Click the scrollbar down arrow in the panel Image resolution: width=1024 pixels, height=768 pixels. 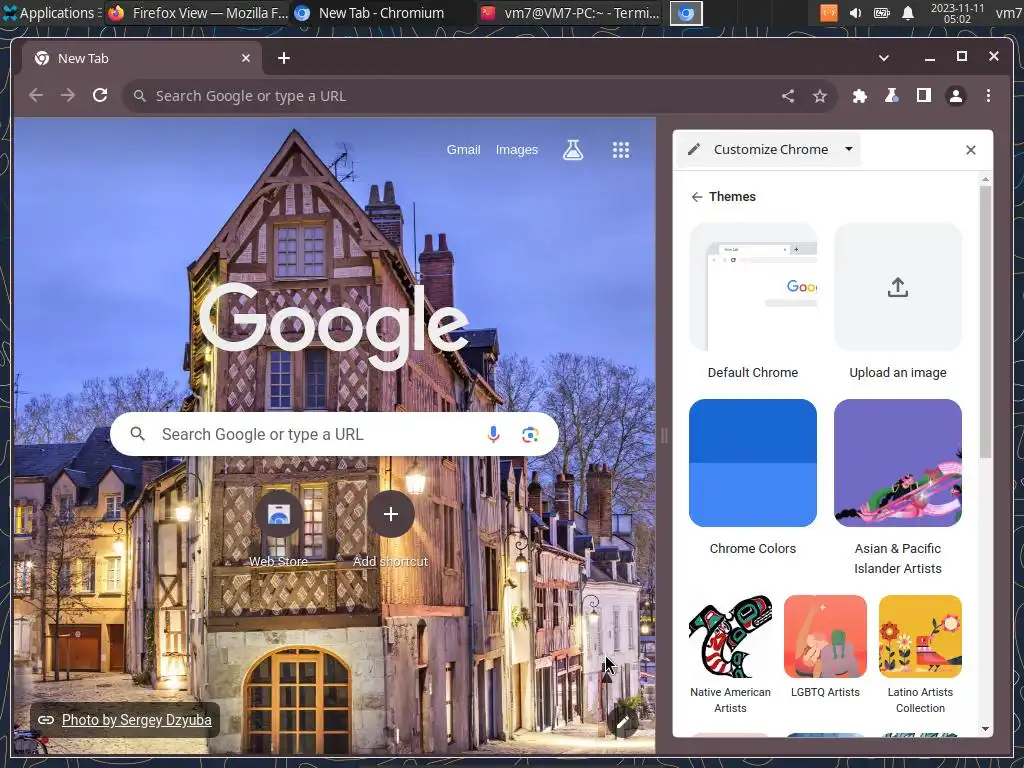(985, 729)
